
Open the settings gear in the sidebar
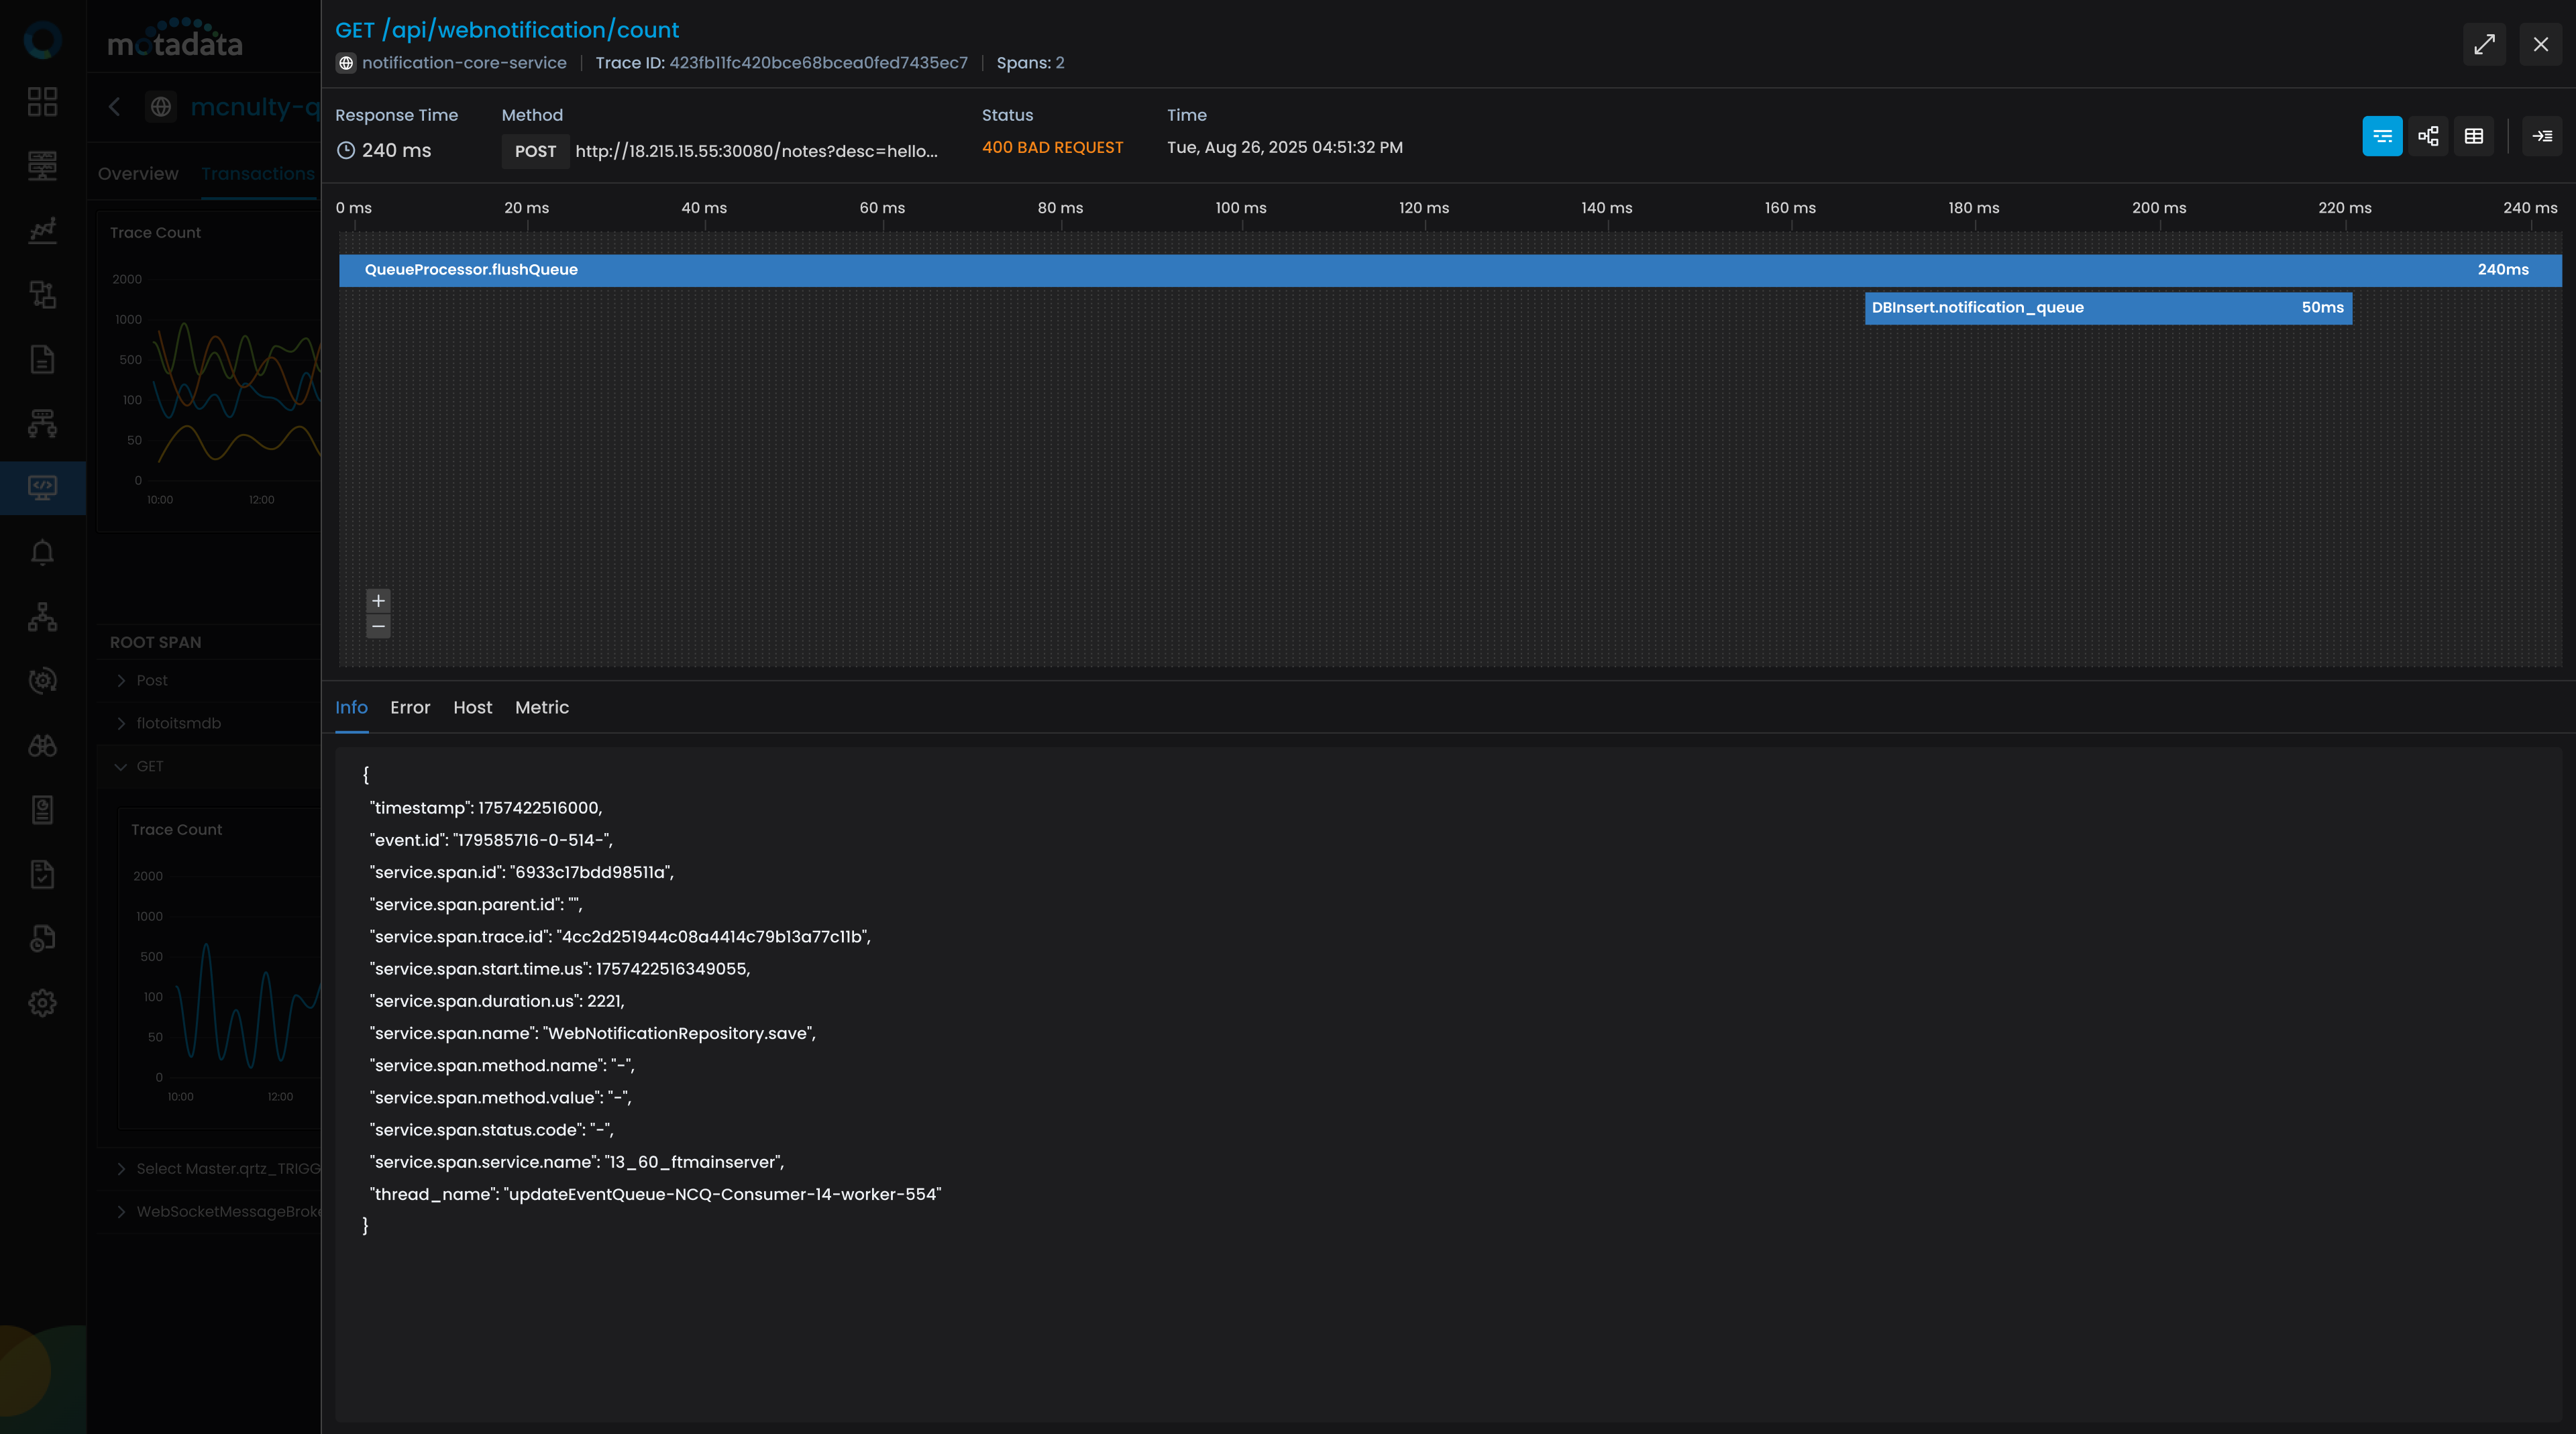point(42,1003)
